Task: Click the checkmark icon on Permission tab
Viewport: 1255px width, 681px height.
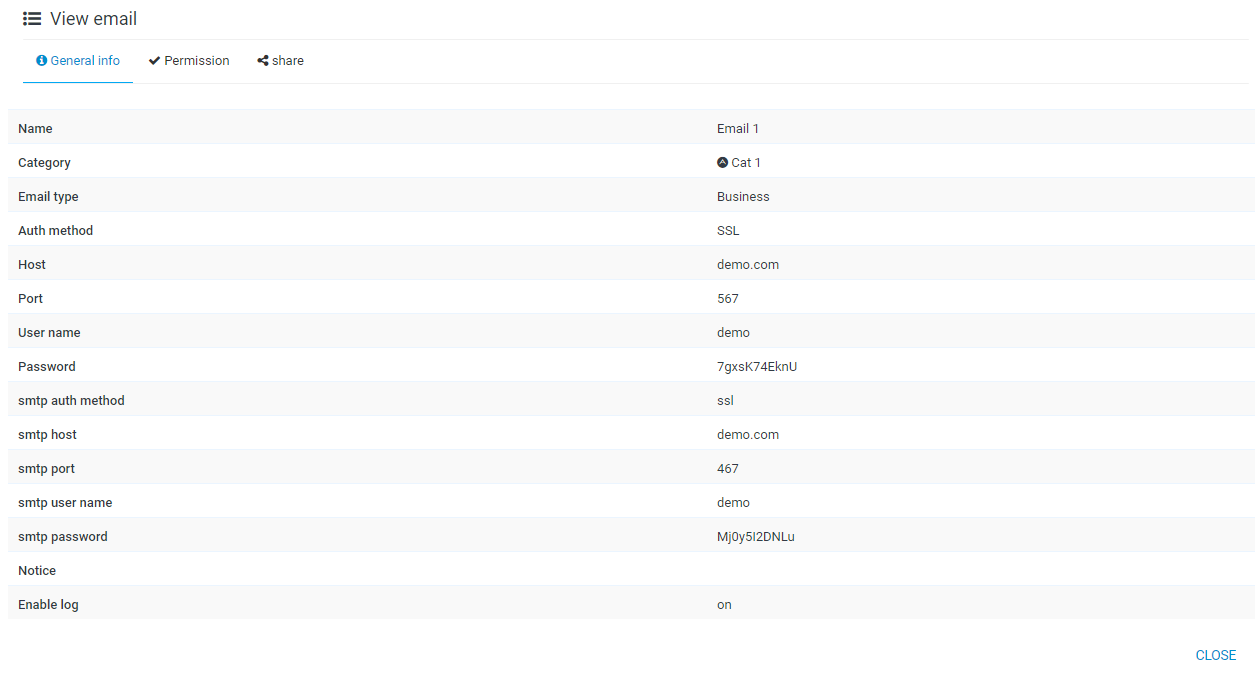Action: click(x=155, y=61)
